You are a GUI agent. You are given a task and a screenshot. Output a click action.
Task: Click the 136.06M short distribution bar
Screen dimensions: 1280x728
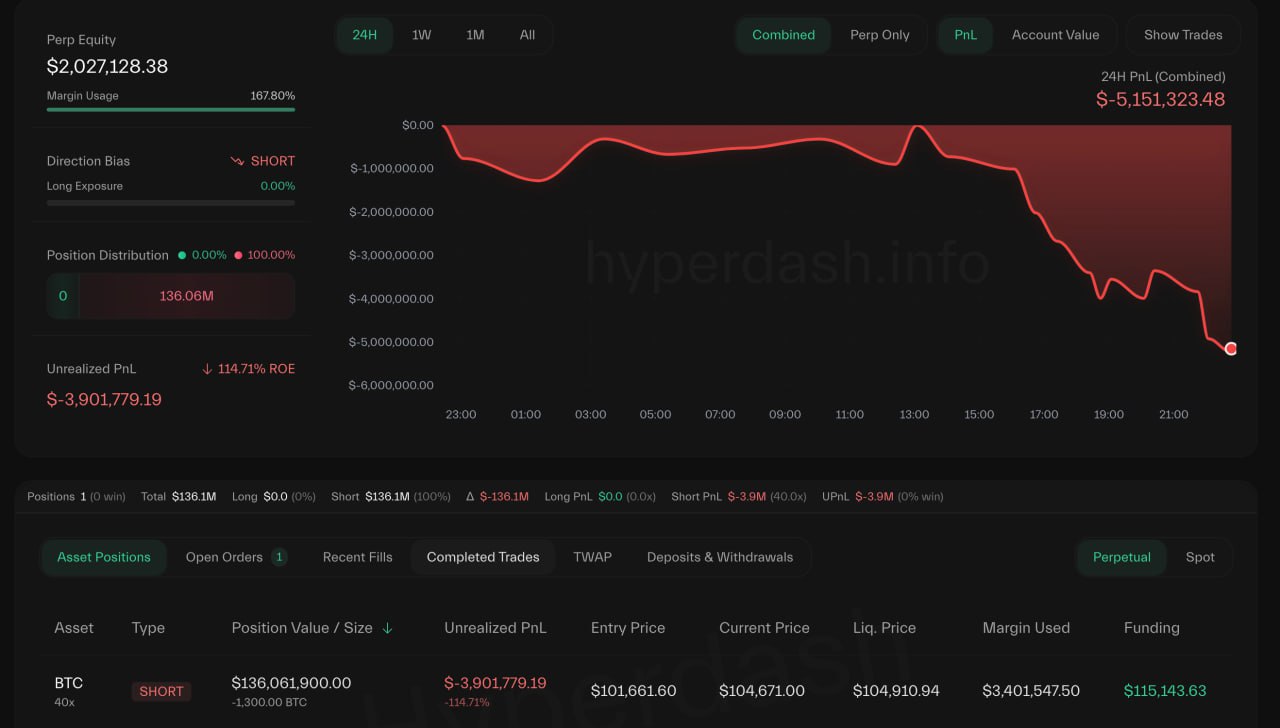click(x=186, y=296)
